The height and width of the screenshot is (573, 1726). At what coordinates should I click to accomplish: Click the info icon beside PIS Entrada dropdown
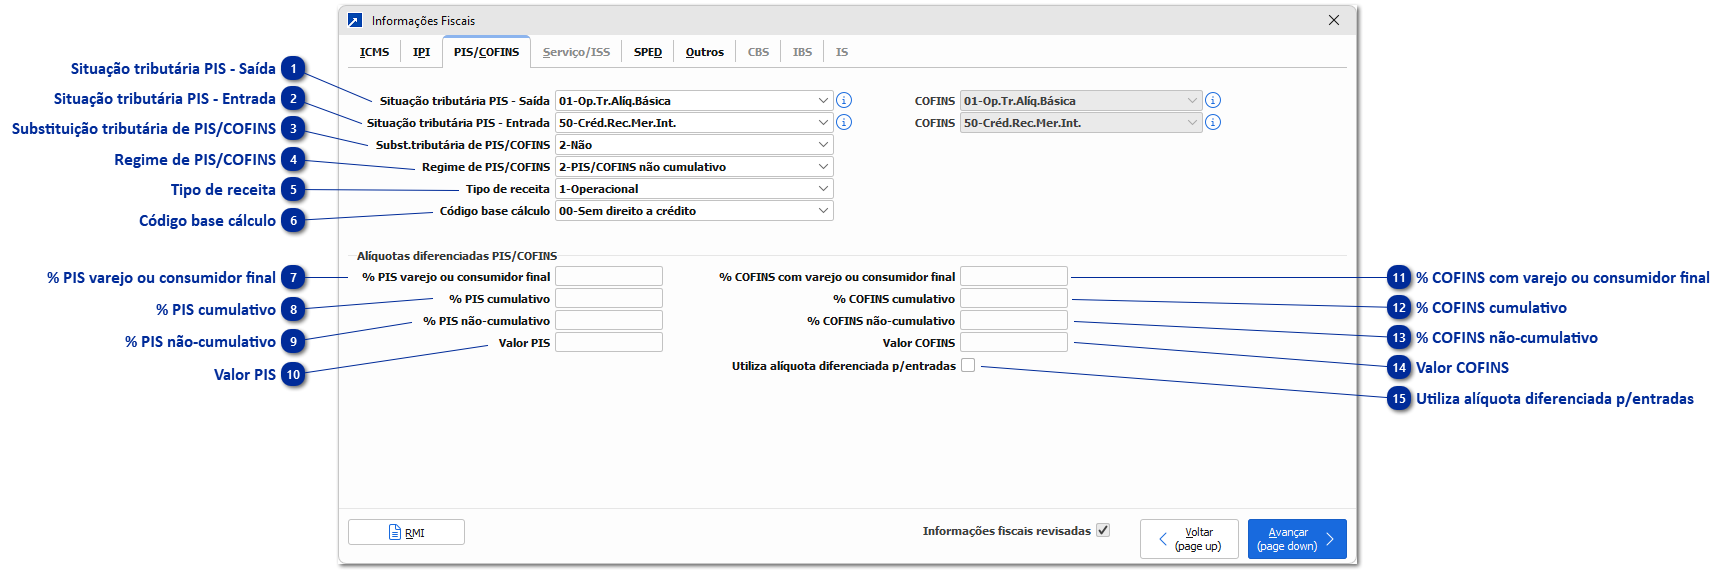click(844, 122)
